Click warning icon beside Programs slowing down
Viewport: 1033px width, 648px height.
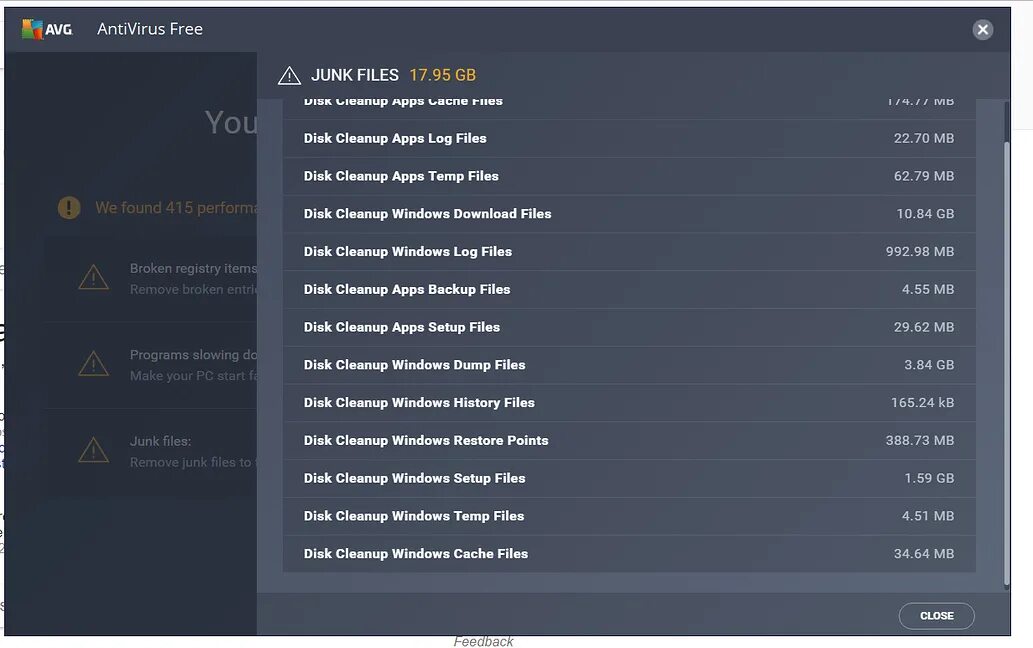pyautogui.click(x=94, y=364)
